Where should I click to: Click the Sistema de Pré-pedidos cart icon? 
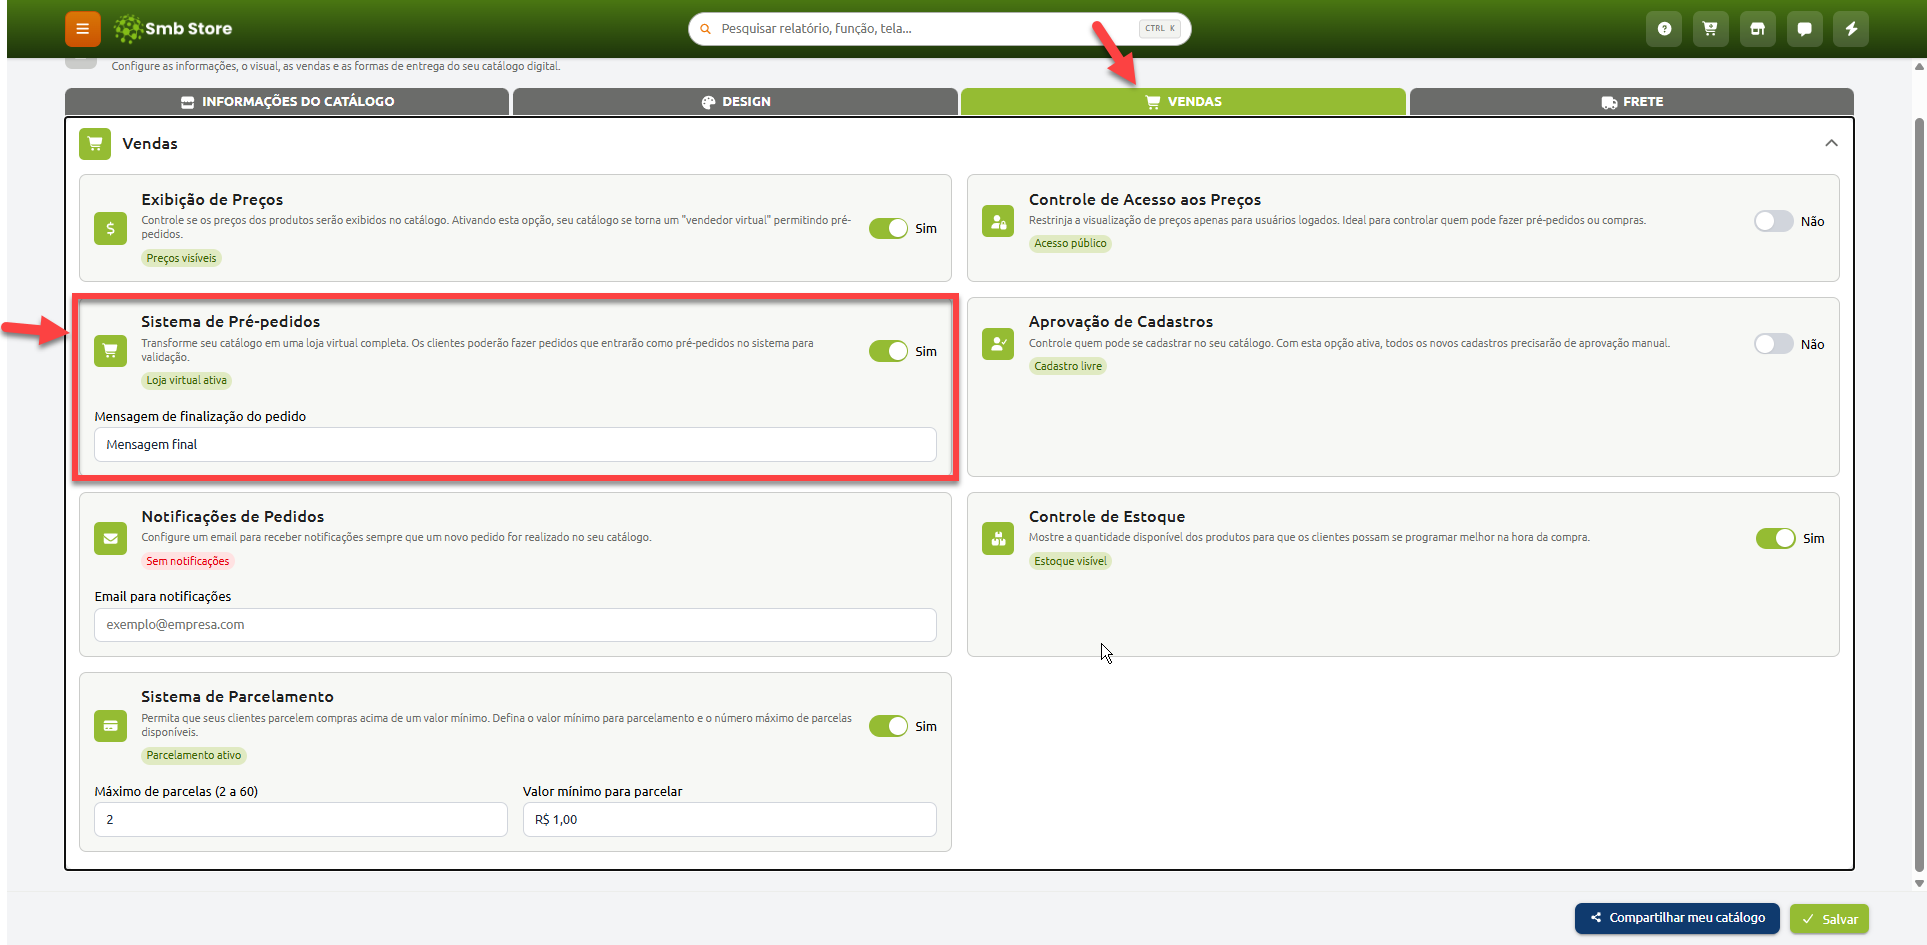point(110,351)
